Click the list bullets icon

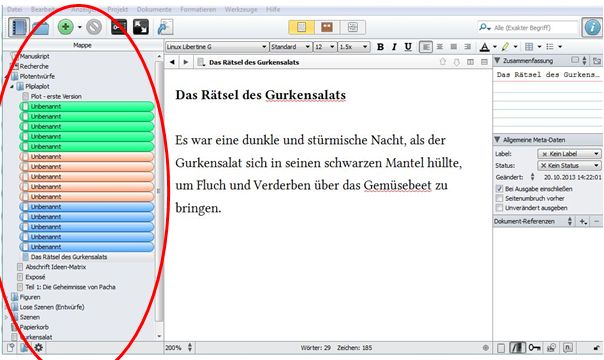pyautogui.click(x=550, y=47)
